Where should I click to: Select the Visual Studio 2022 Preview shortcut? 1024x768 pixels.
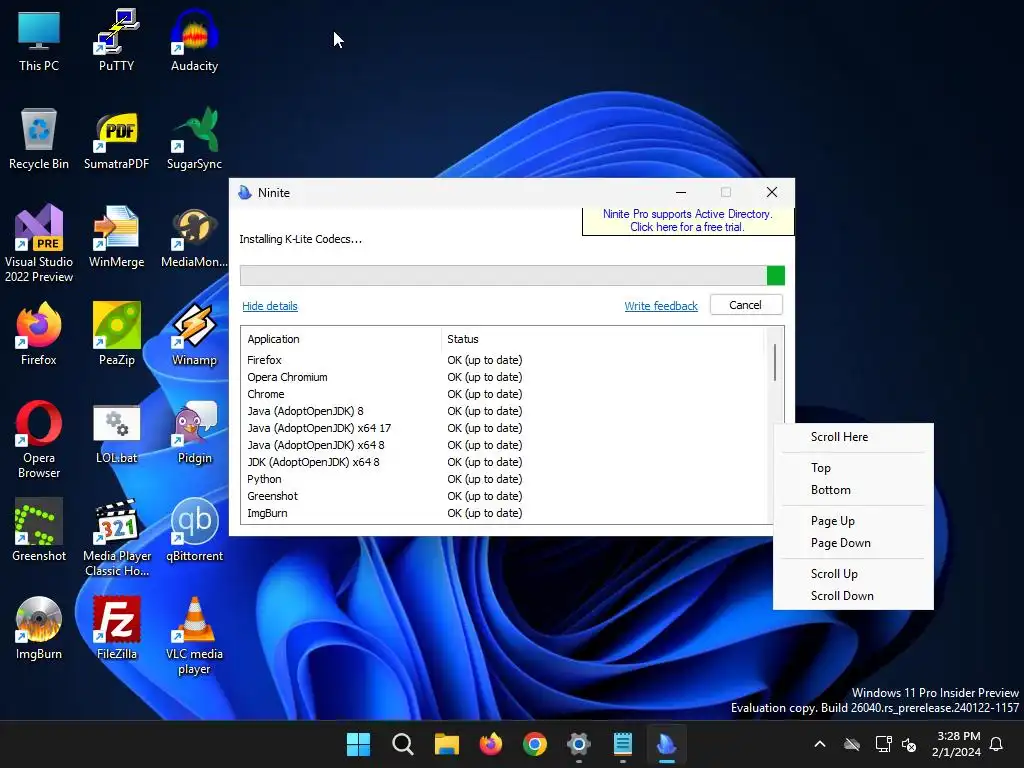pyautogui.click(x=39, y=244)
